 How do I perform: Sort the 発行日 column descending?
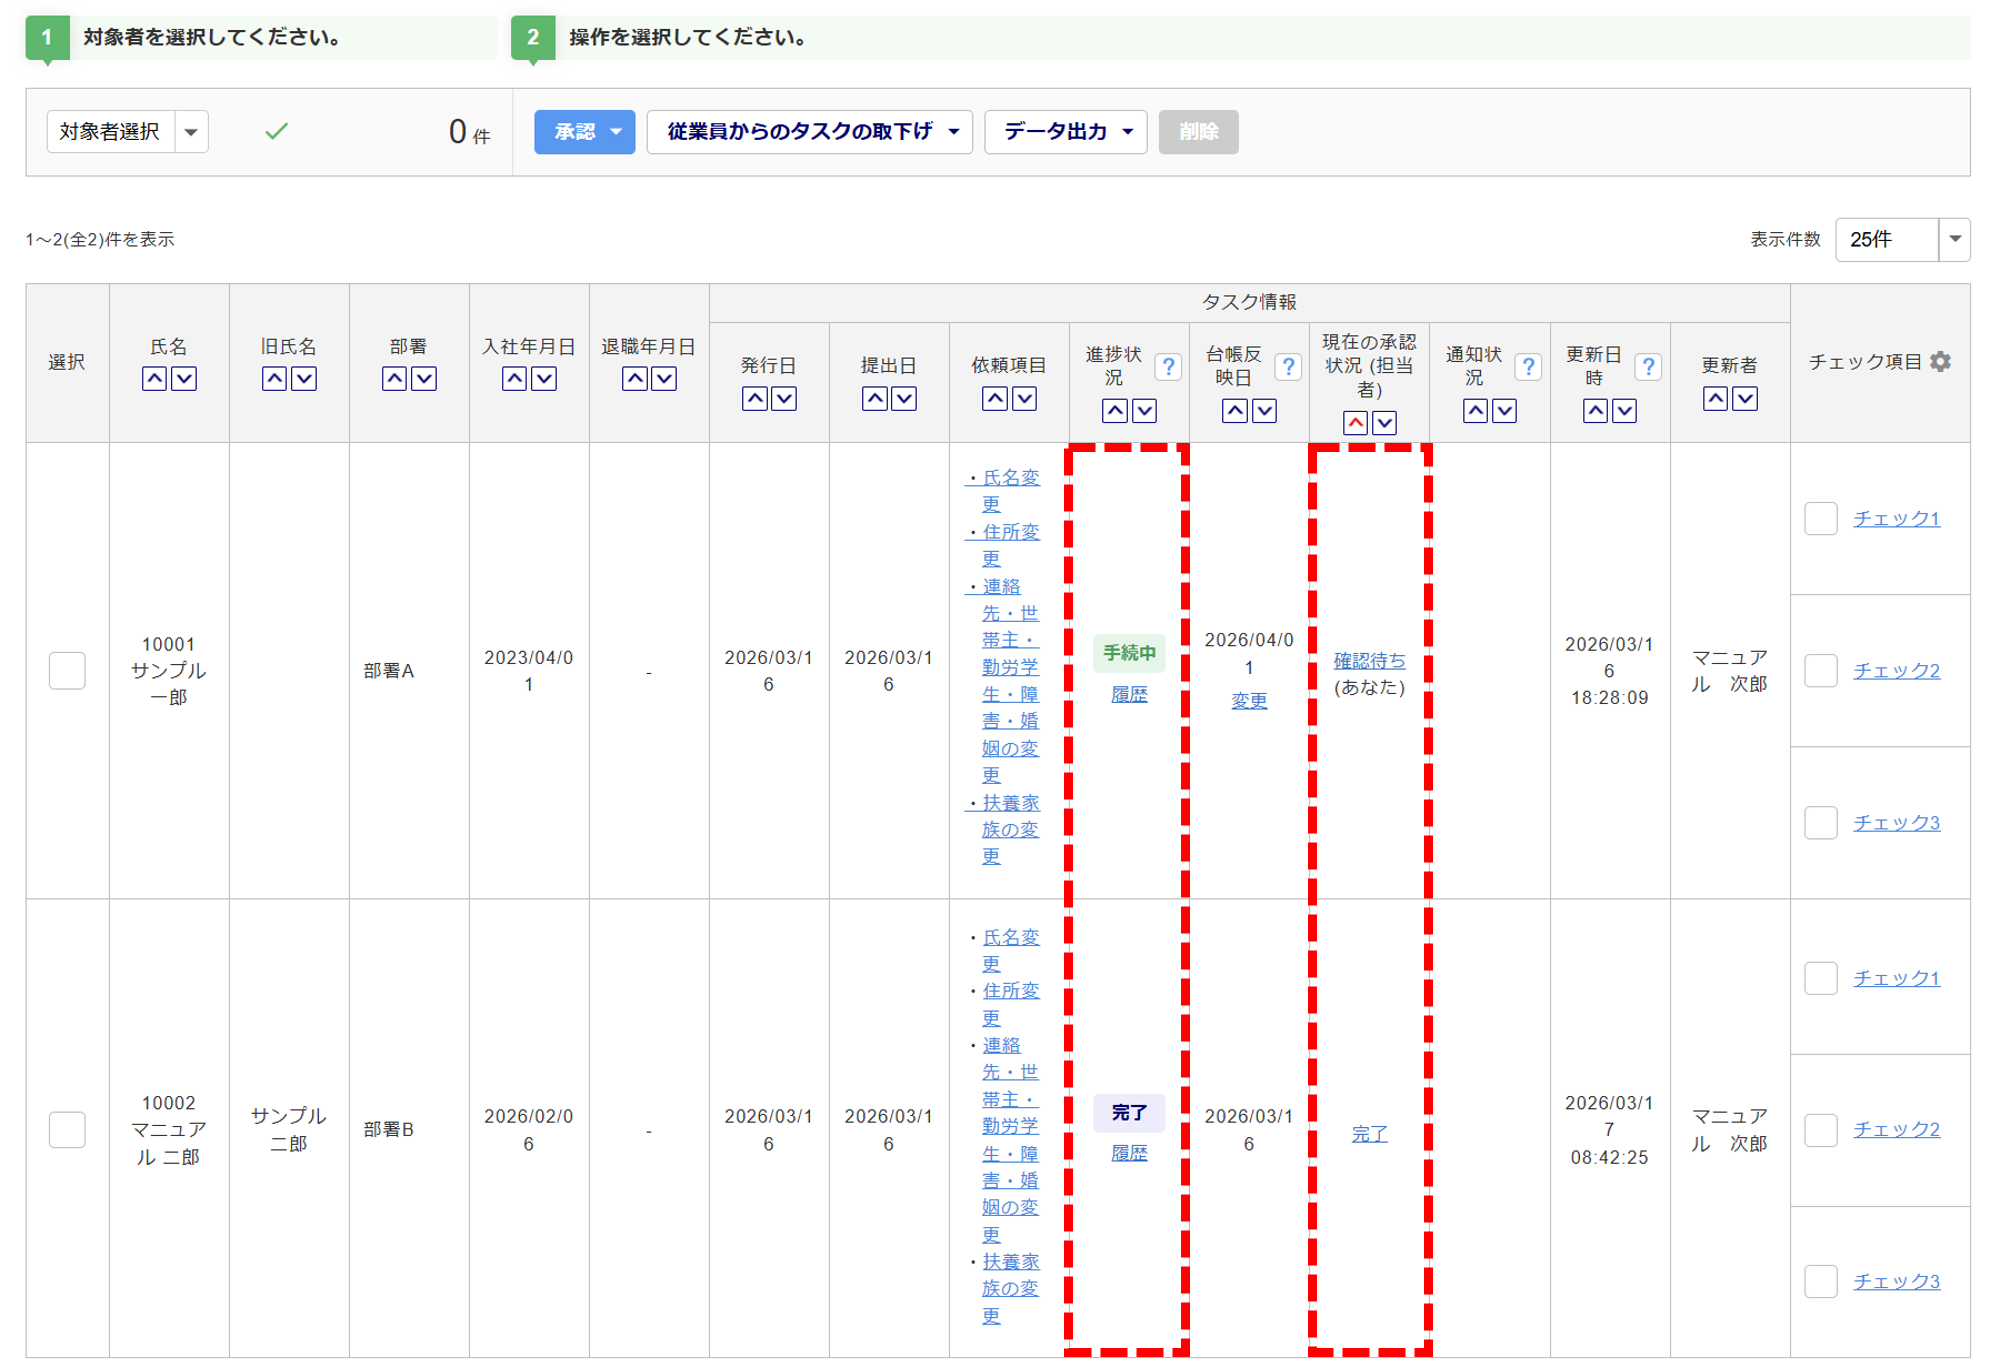784,399
